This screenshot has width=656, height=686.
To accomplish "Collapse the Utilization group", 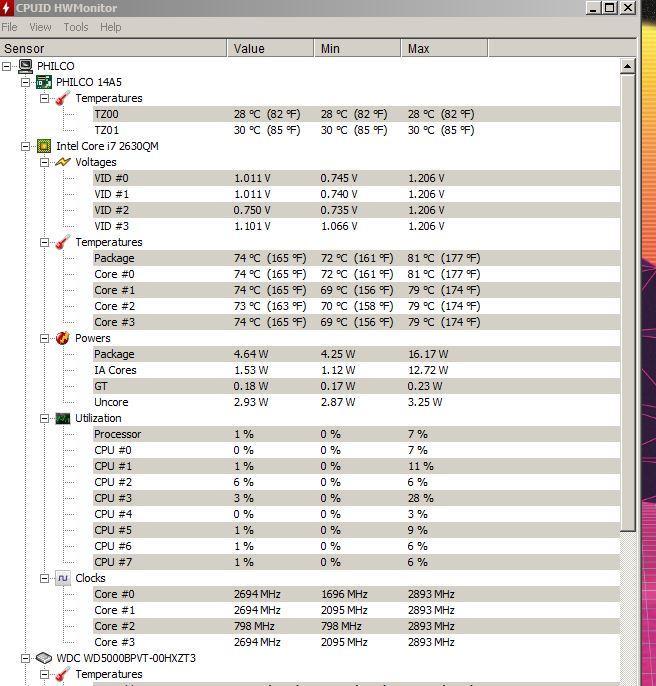I will click(44, 419).
